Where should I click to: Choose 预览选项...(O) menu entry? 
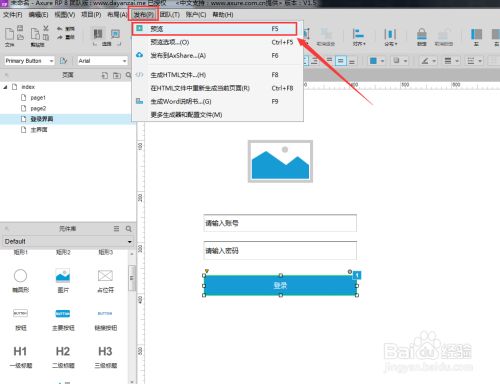point(218,42)
